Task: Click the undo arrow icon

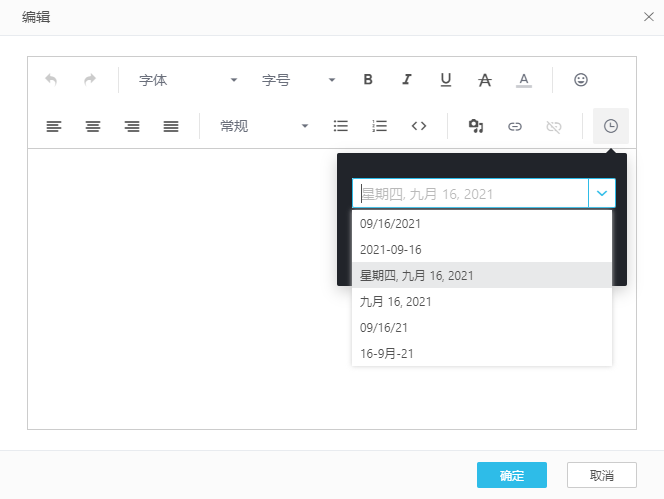Action: click(51, 80)
